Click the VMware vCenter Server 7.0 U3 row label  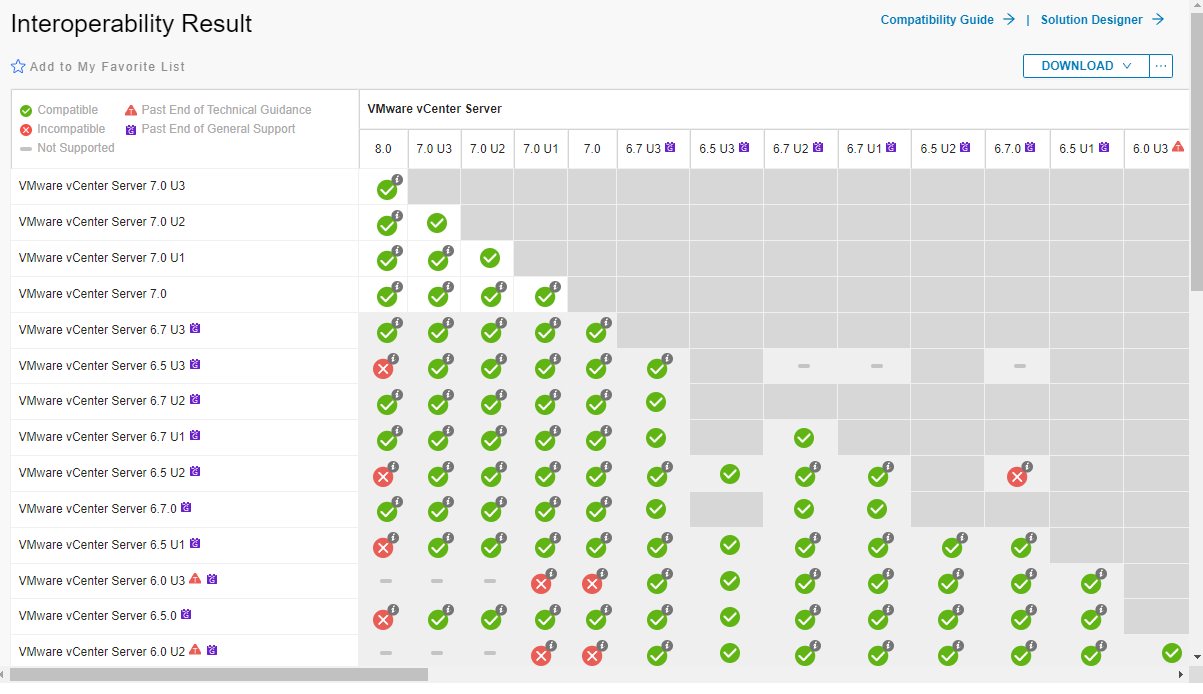[x=102, y=186]
